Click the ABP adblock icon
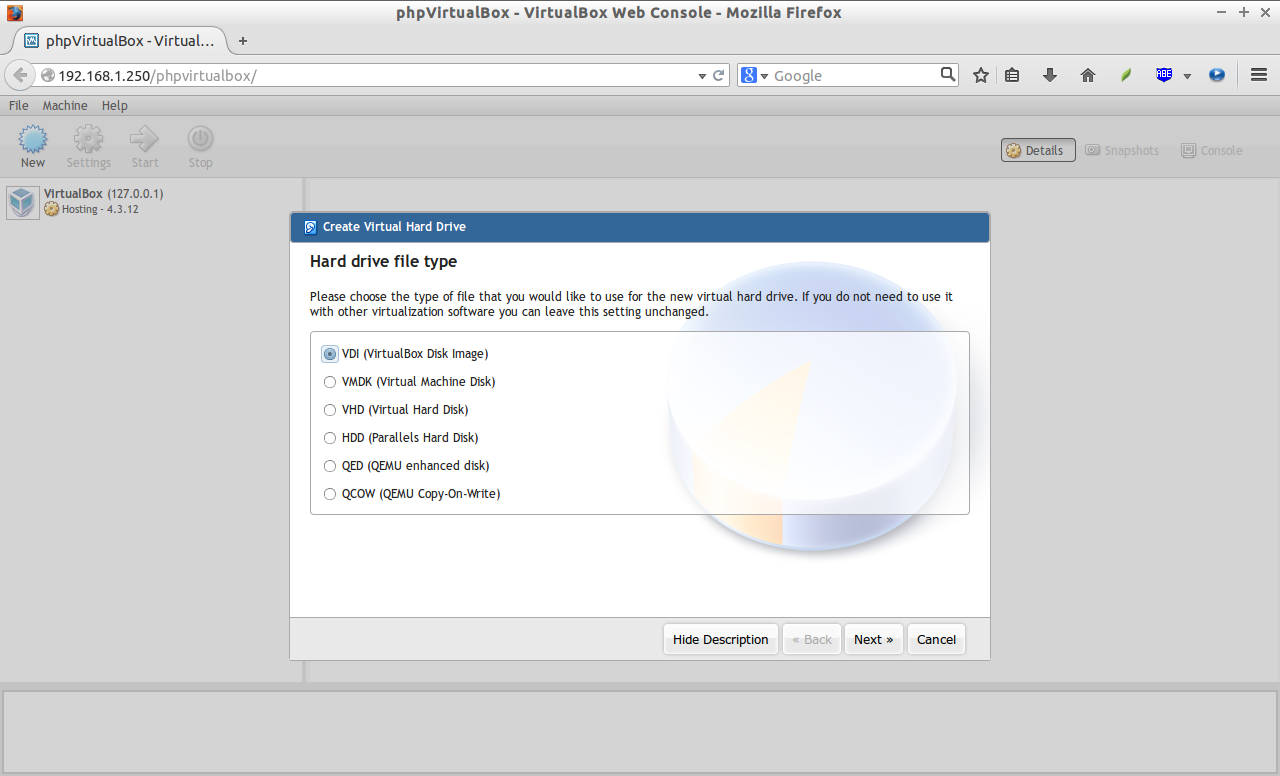The height and width of the screenshot is (776, 1280). (x=1164, y=75)
